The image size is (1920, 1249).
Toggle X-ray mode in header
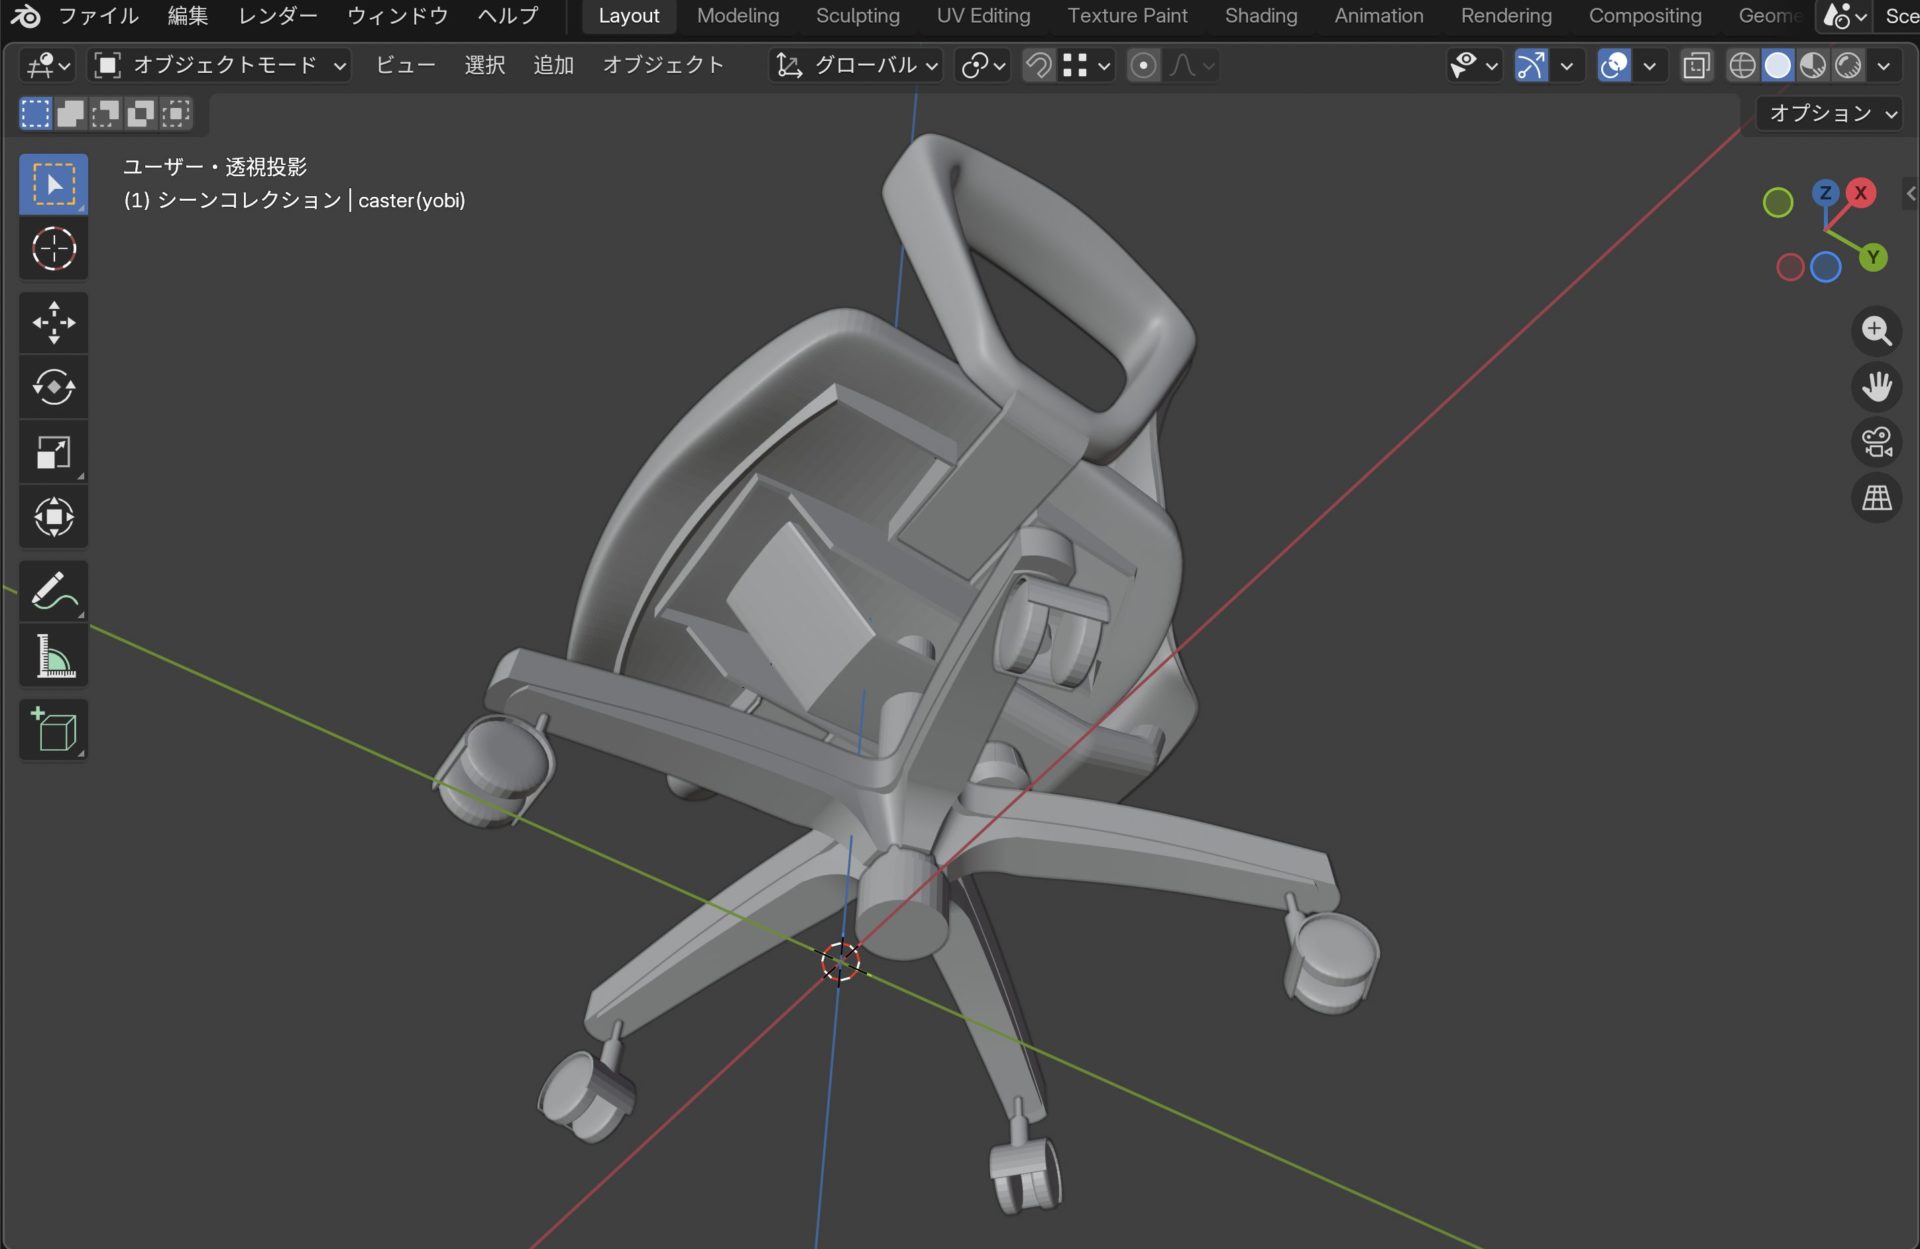(x=1696, y=66)
